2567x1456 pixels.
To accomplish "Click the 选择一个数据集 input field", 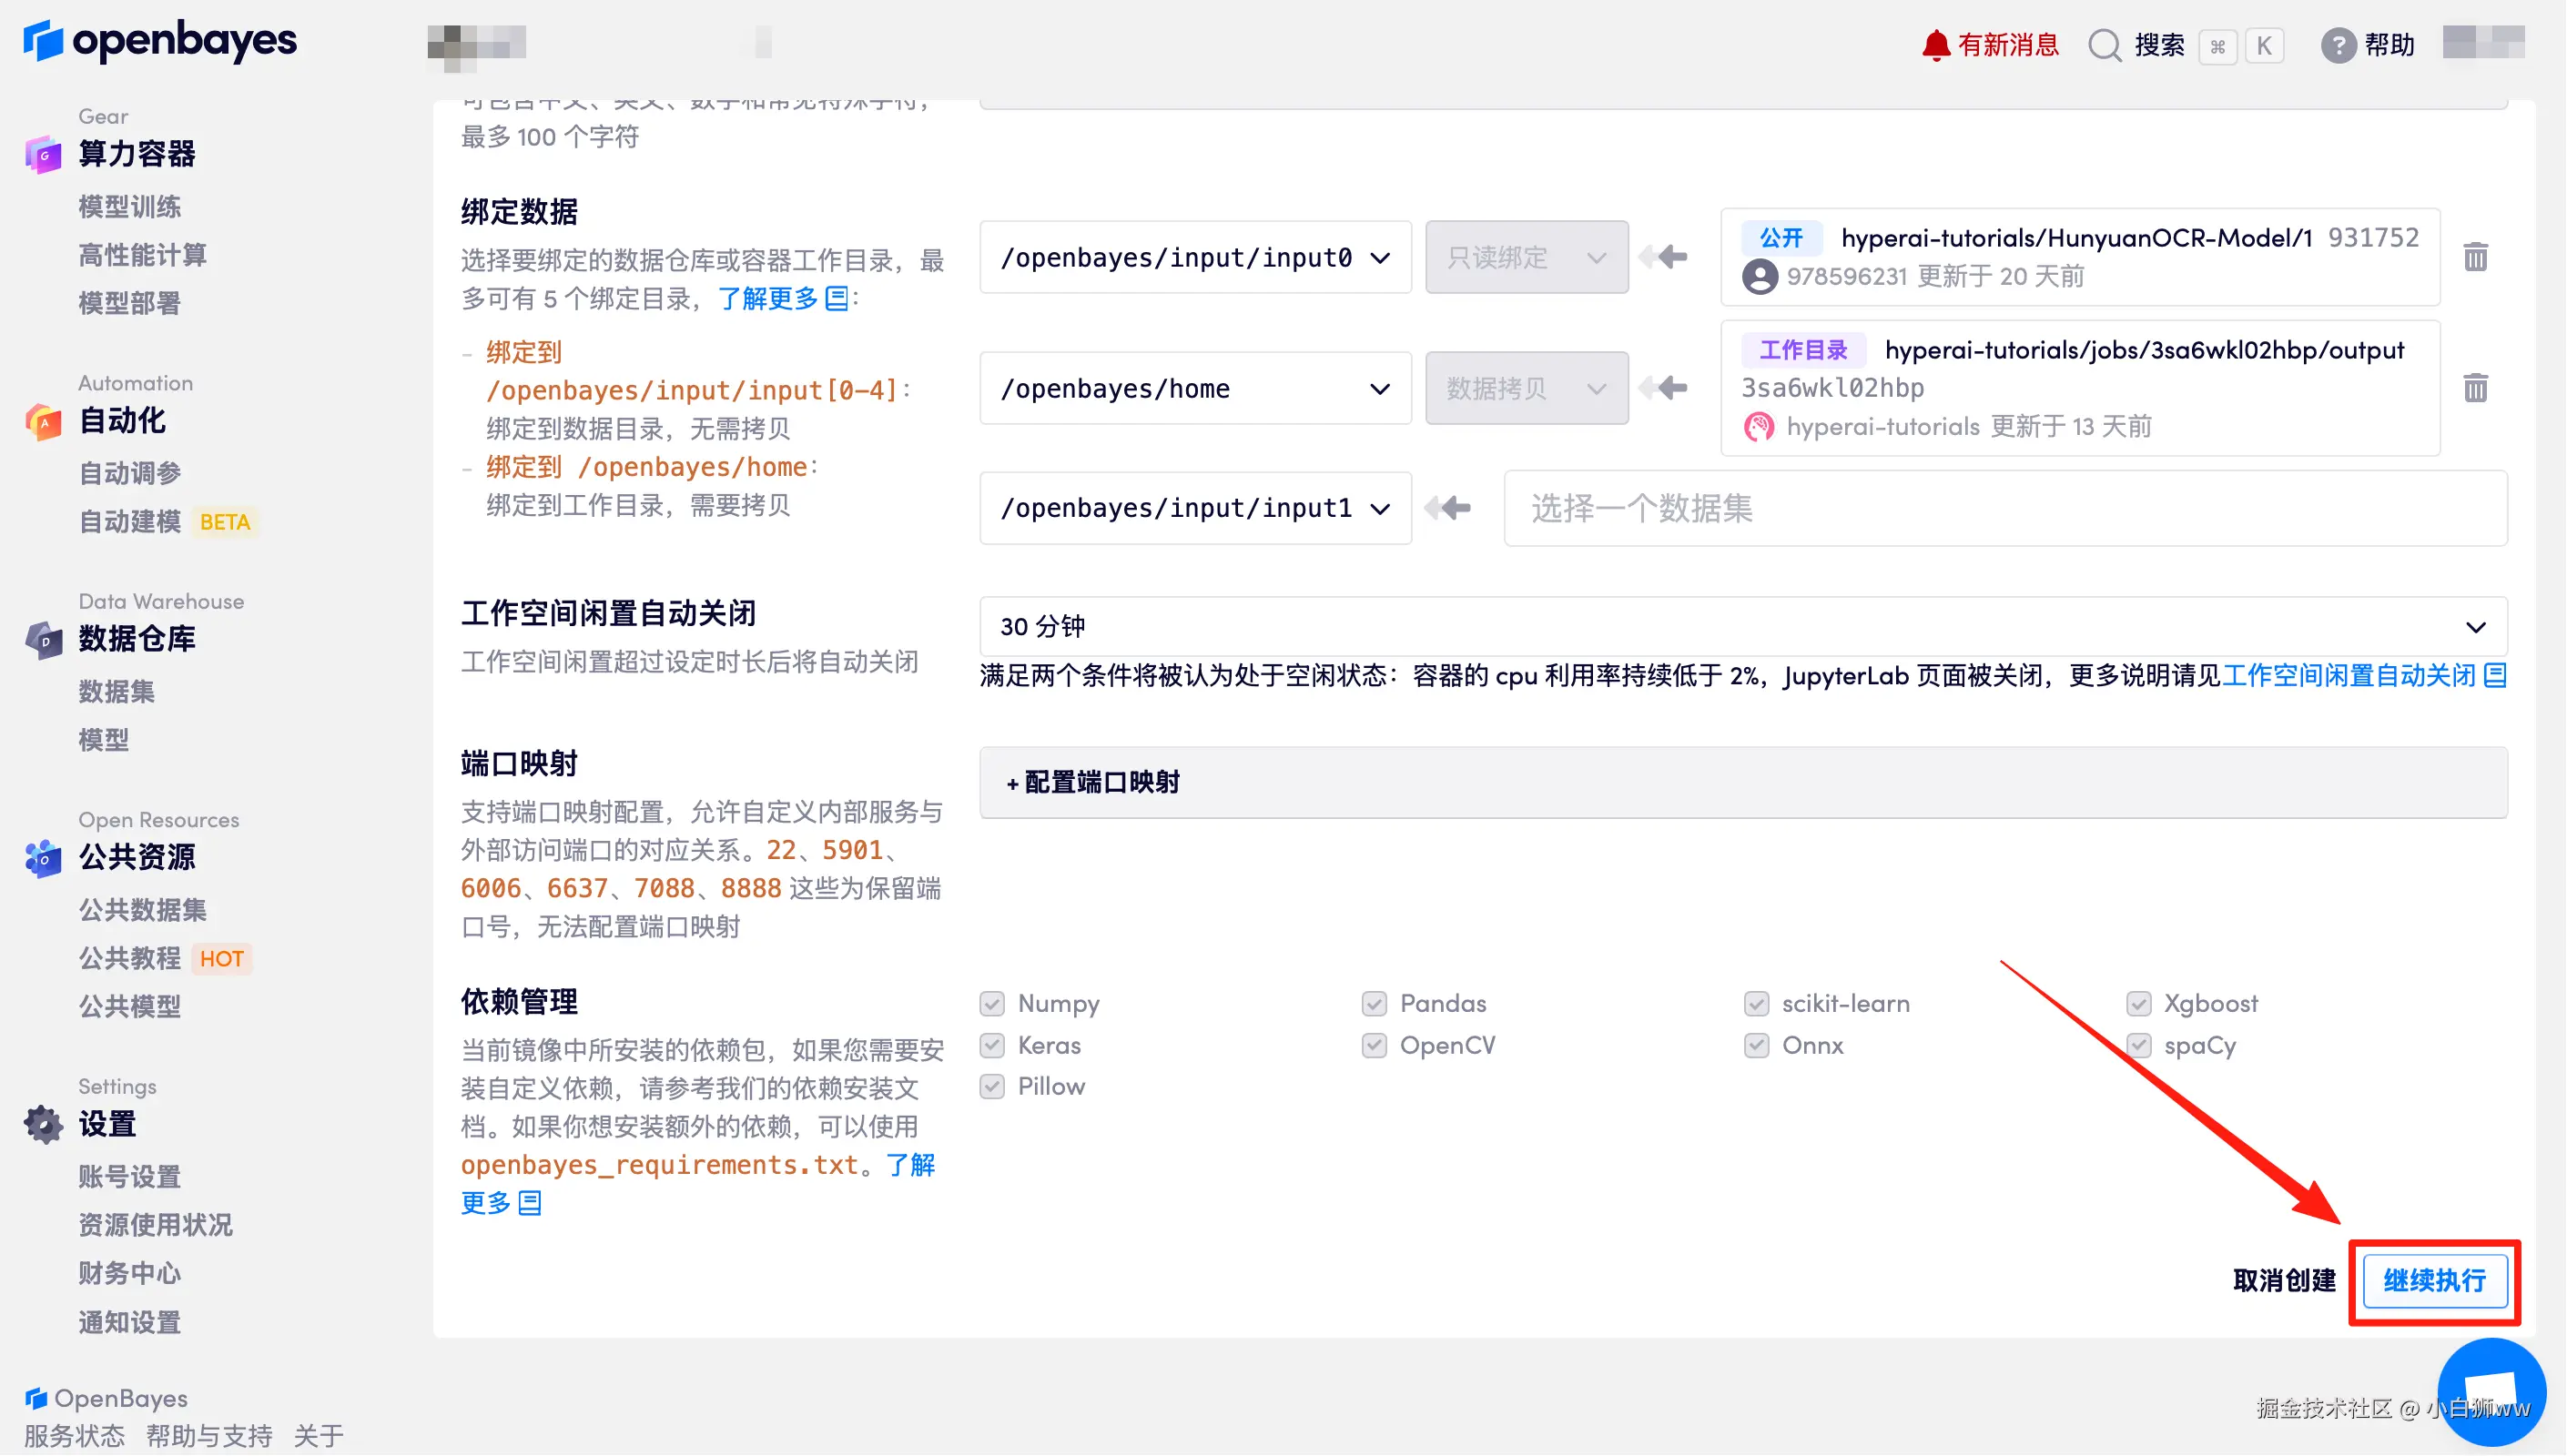I will [2004, 509].
